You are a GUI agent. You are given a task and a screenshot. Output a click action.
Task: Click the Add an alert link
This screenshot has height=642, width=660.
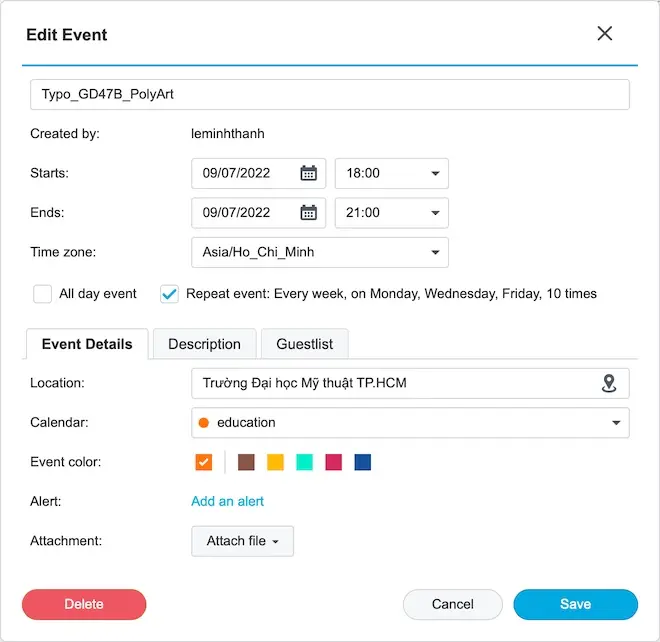pos(228,501)
